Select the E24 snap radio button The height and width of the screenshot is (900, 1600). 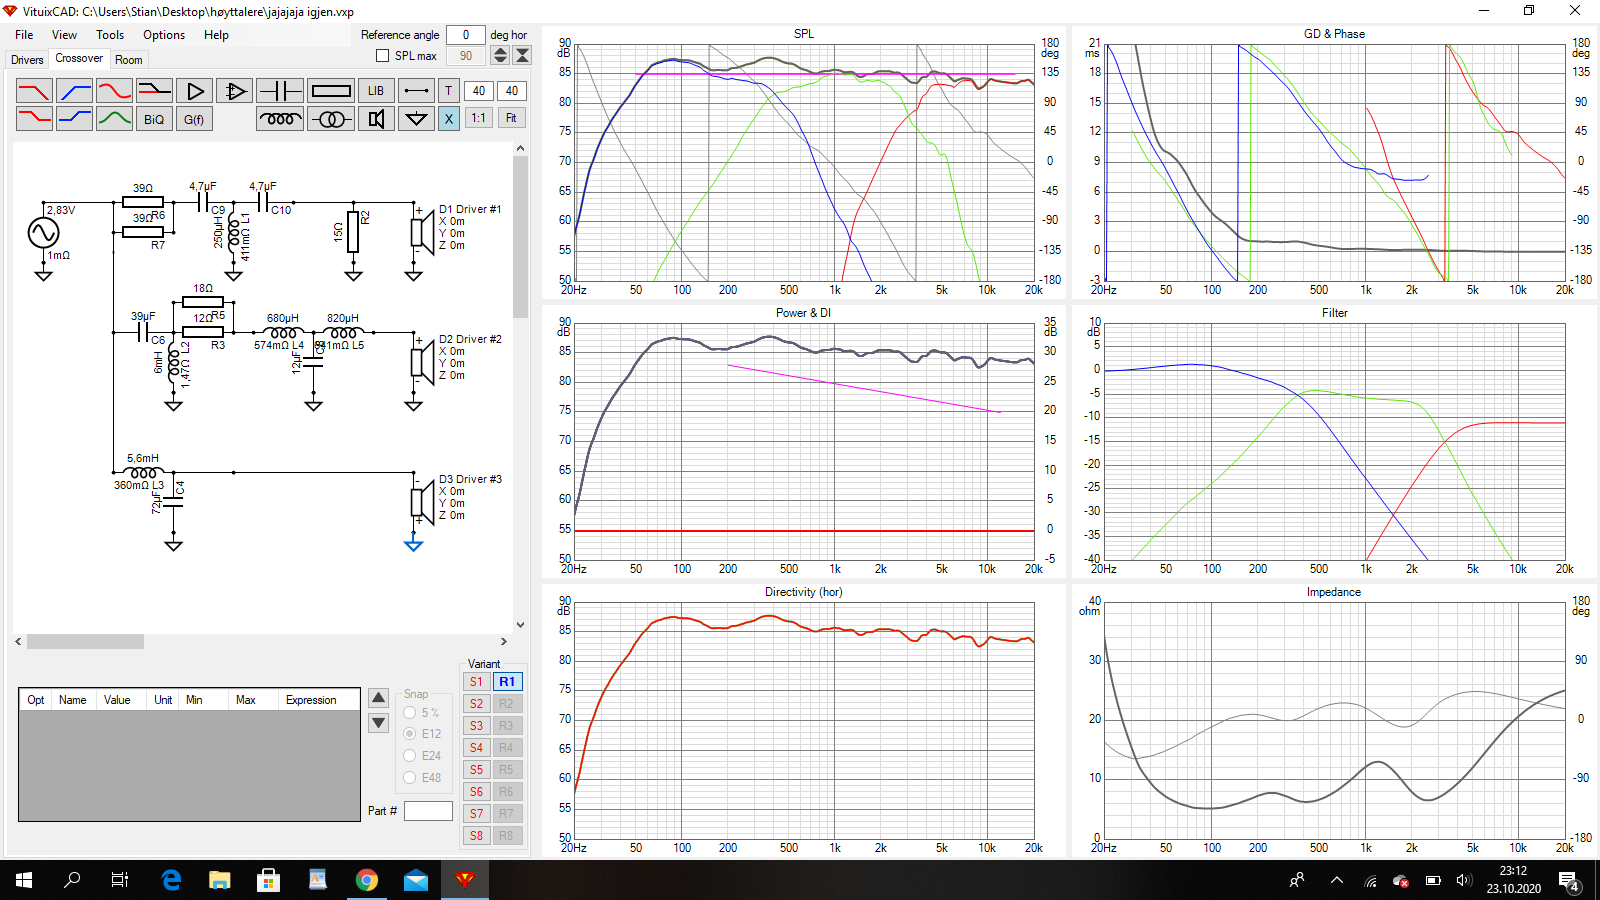pyautogui.click(x=410, y=756)
